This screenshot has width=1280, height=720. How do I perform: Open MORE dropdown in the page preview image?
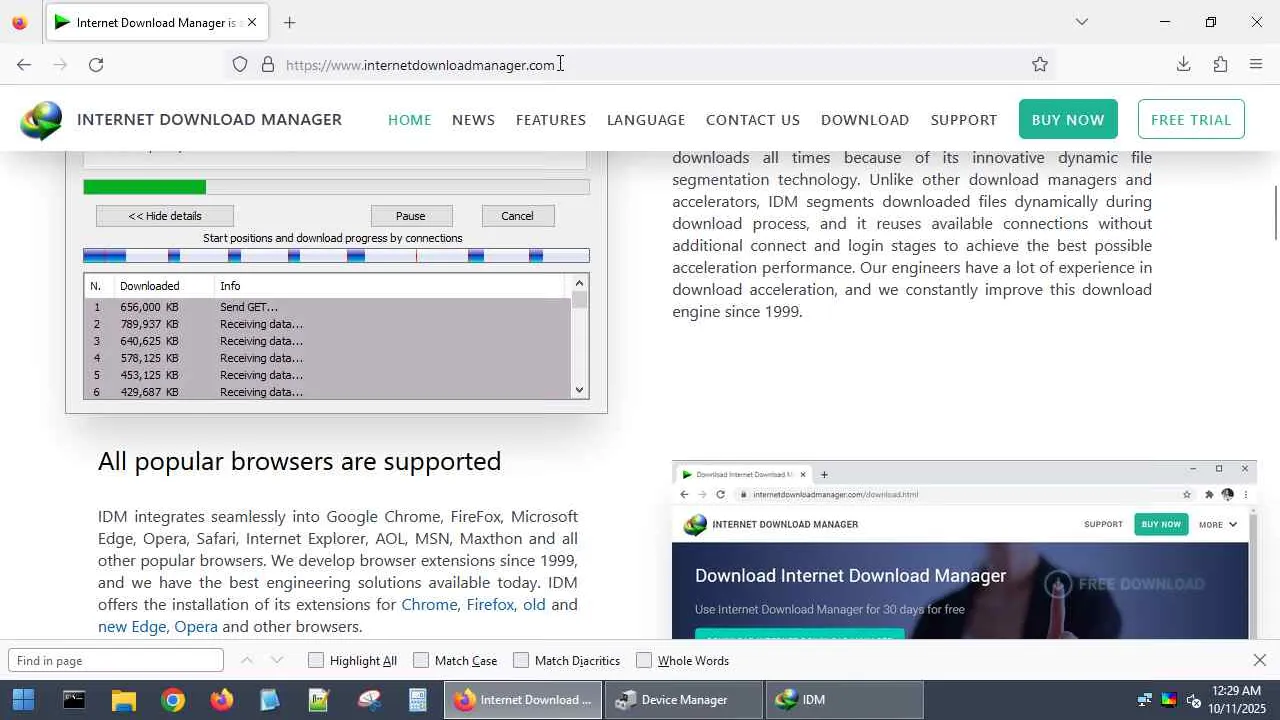1218,524
